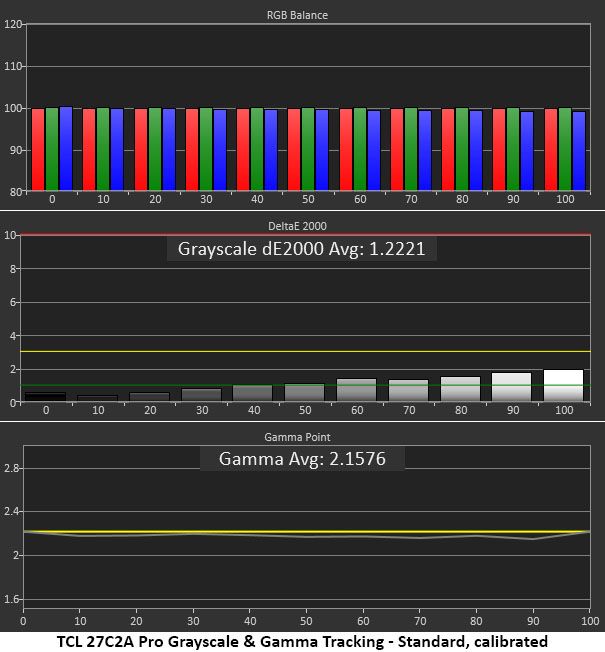Click the 90 label on RGB Balance y-axis
605x652 pixels.
coord(15,151)
